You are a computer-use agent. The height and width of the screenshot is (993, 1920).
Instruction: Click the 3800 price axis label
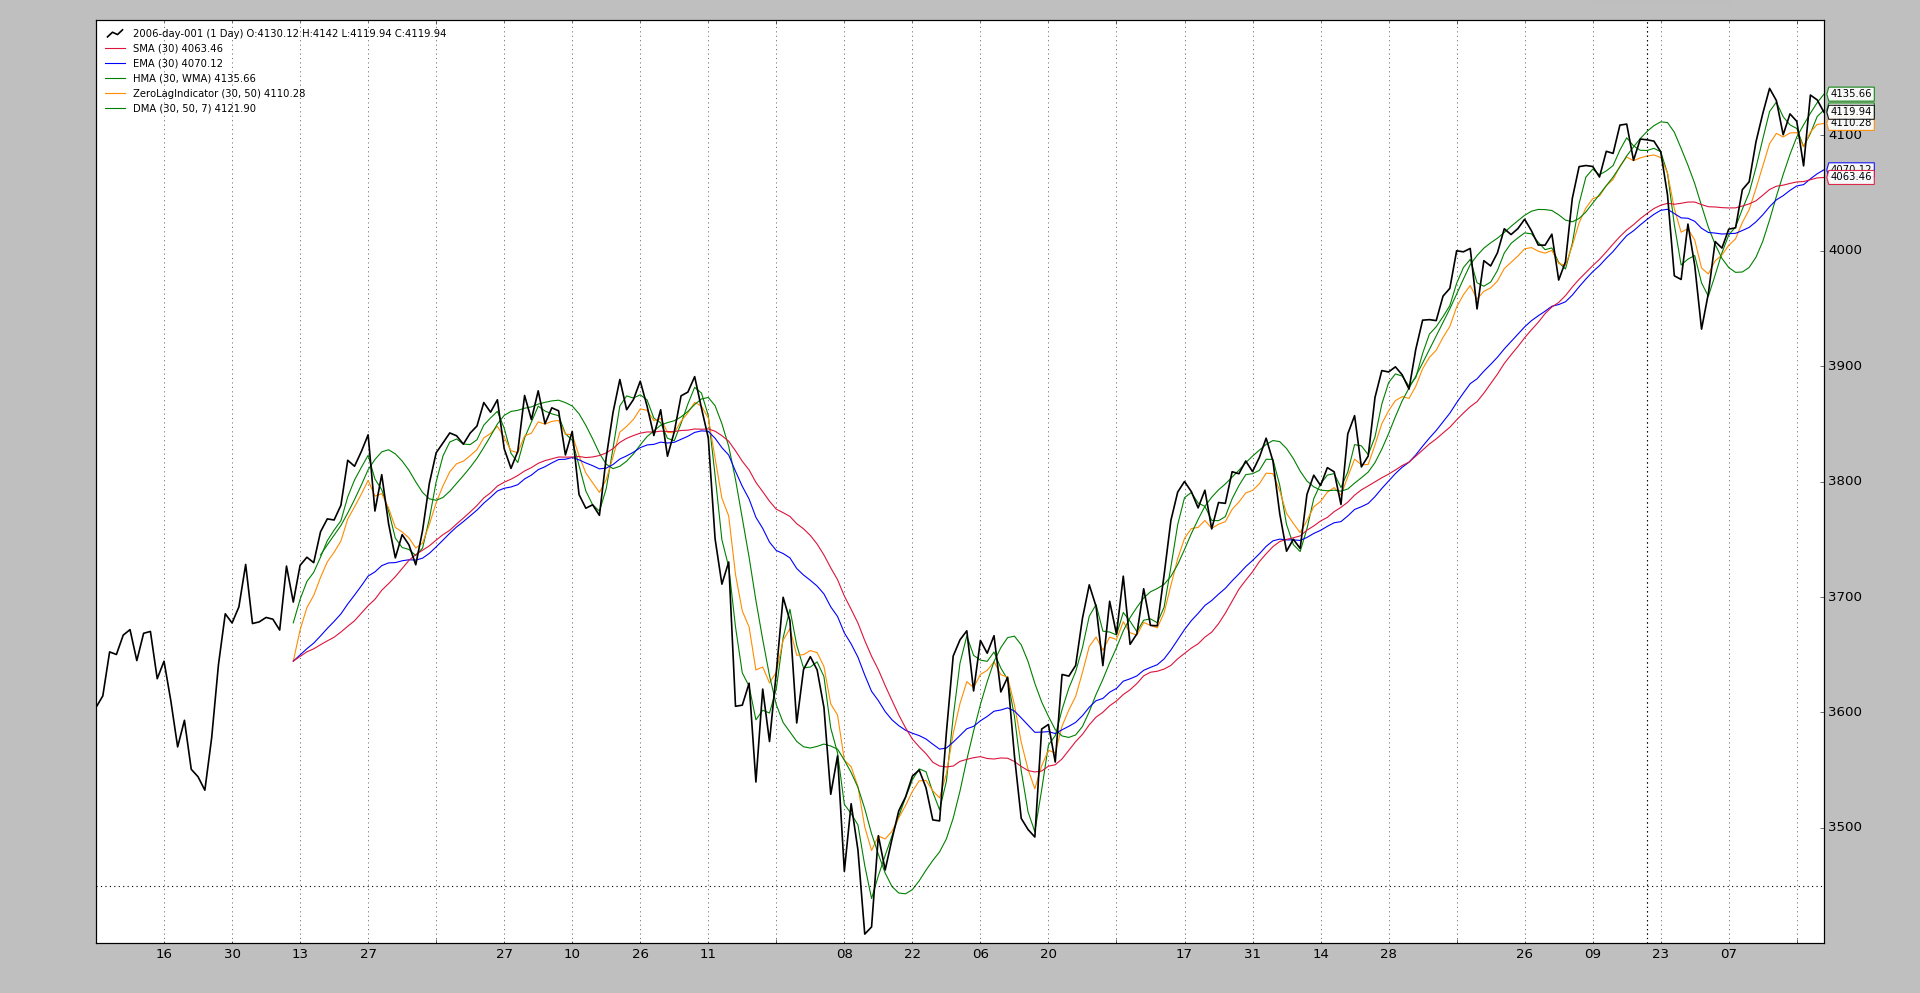pos(1846,481)
